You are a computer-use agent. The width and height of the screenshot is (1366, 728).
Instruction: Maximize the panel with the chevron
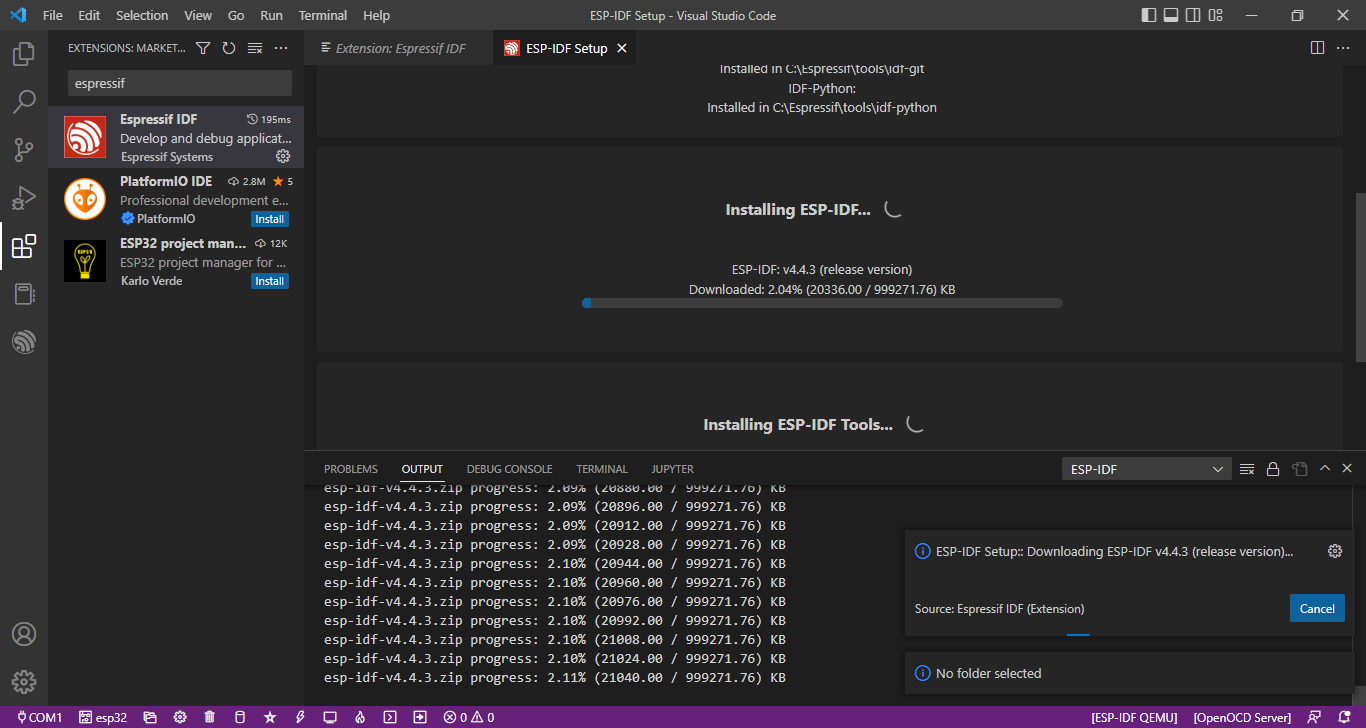(1325, 469)
